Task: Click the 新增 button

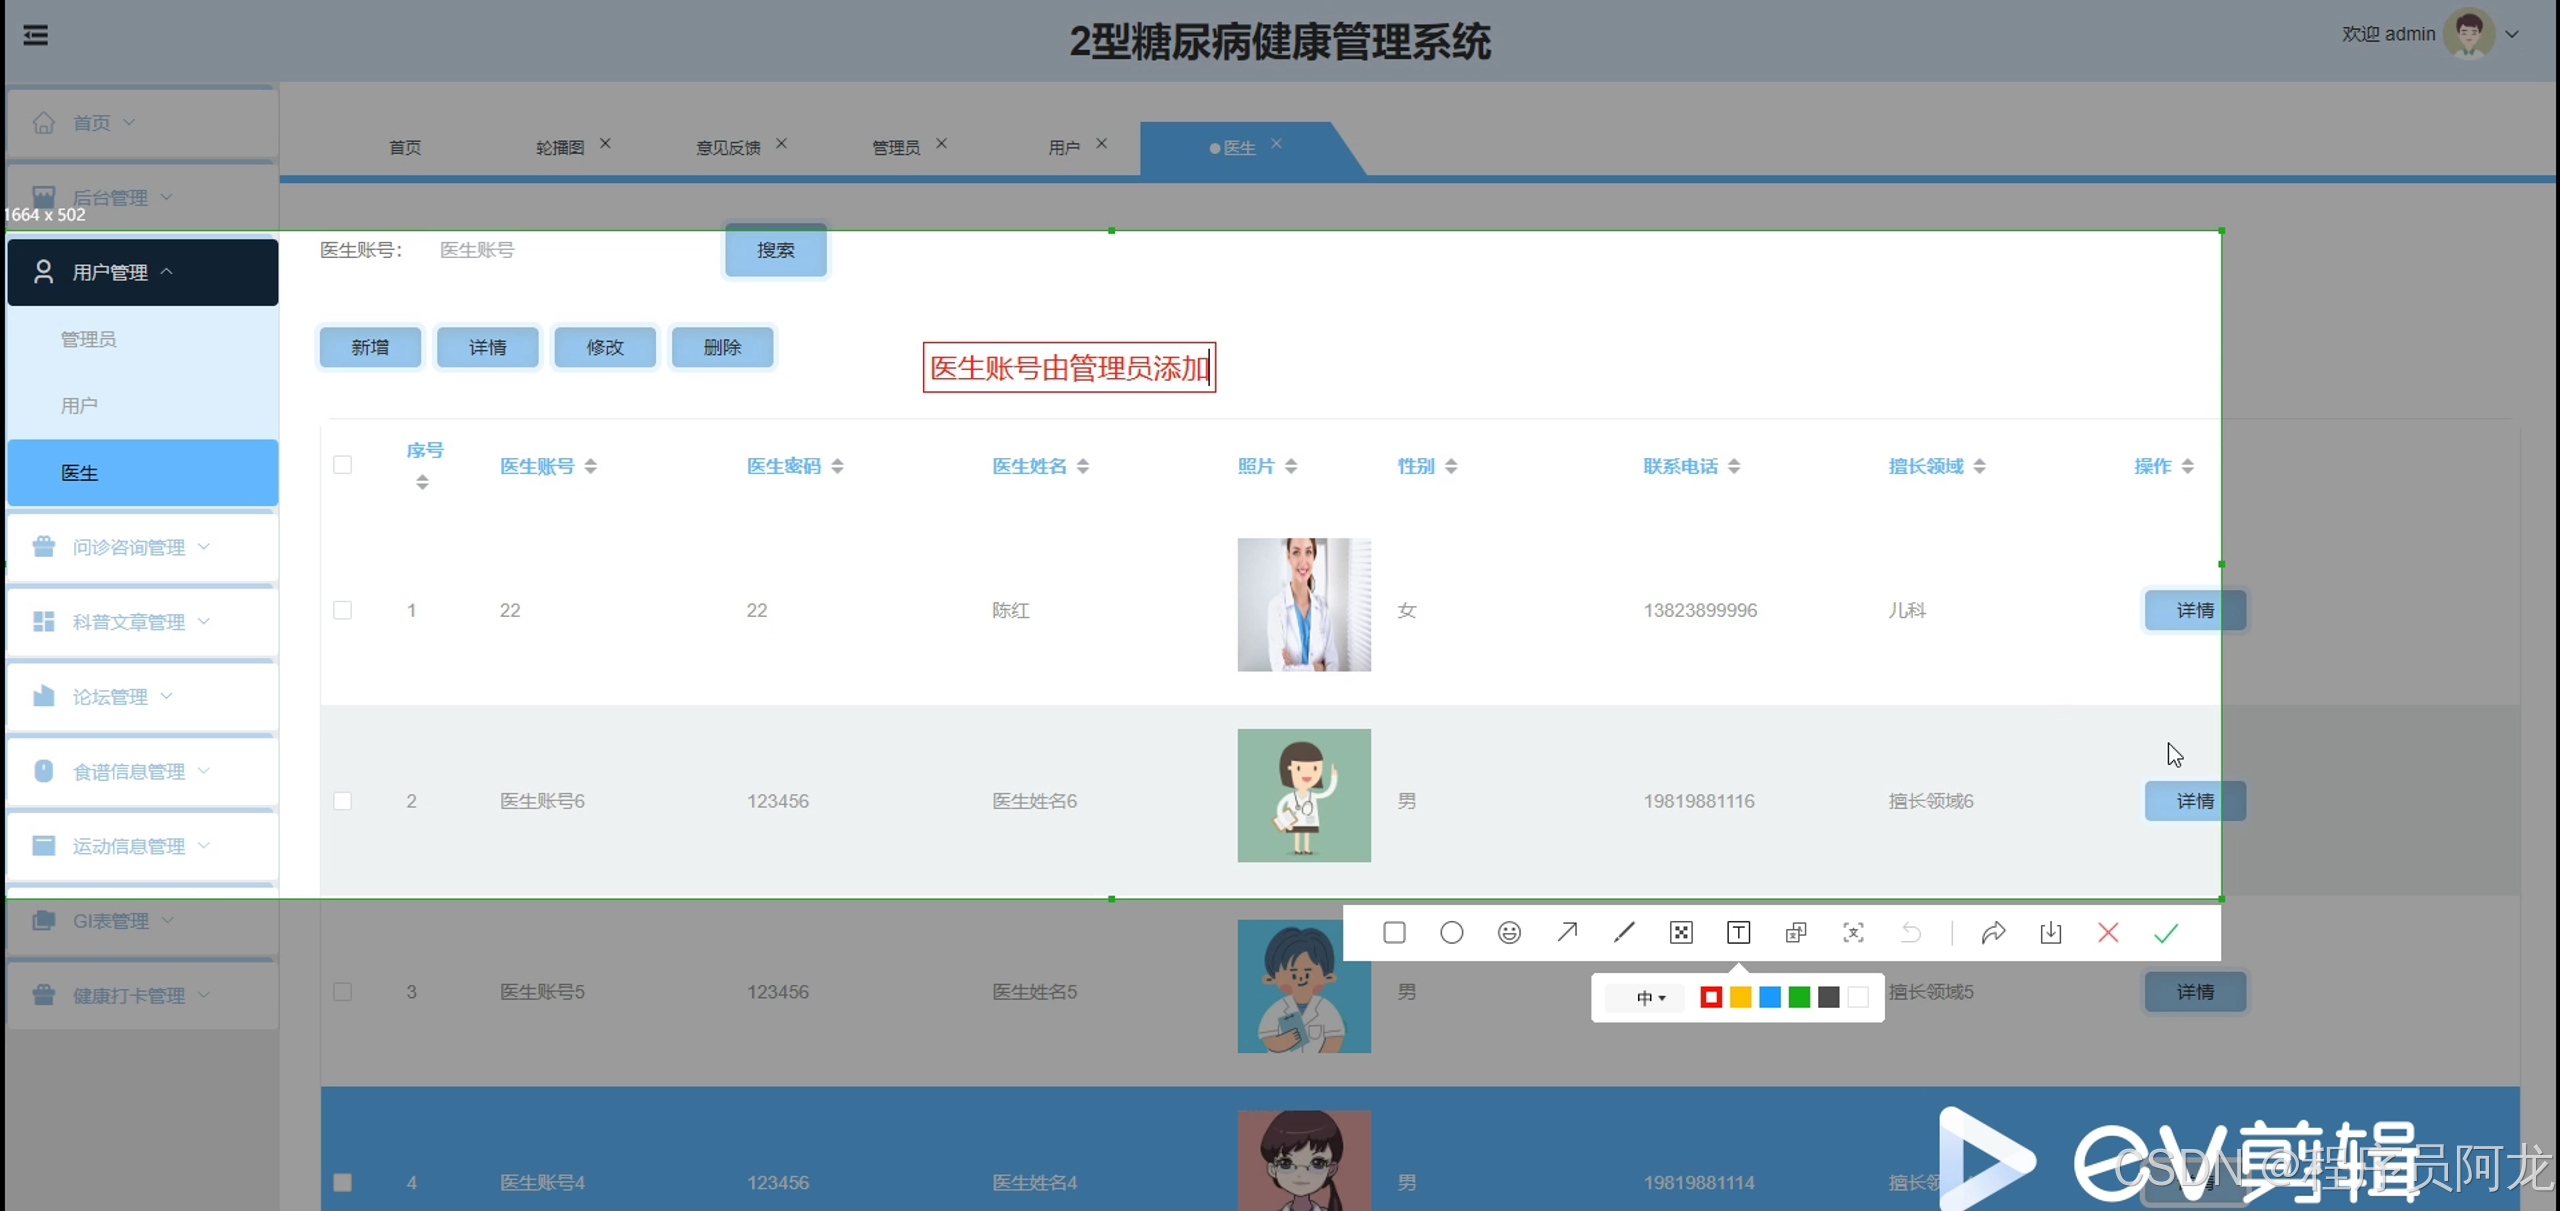Action: [x=370, y=347]
